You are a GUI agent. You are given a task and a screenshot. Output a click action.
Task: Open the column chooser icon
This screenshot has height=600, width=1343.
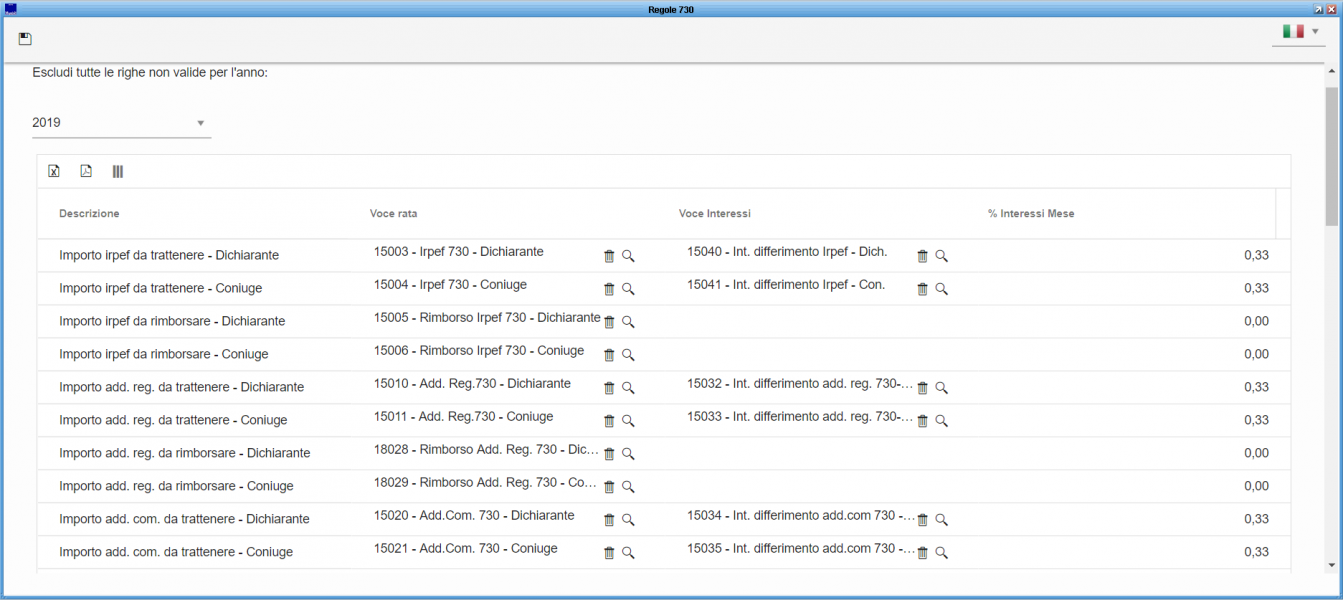point(118,171)
